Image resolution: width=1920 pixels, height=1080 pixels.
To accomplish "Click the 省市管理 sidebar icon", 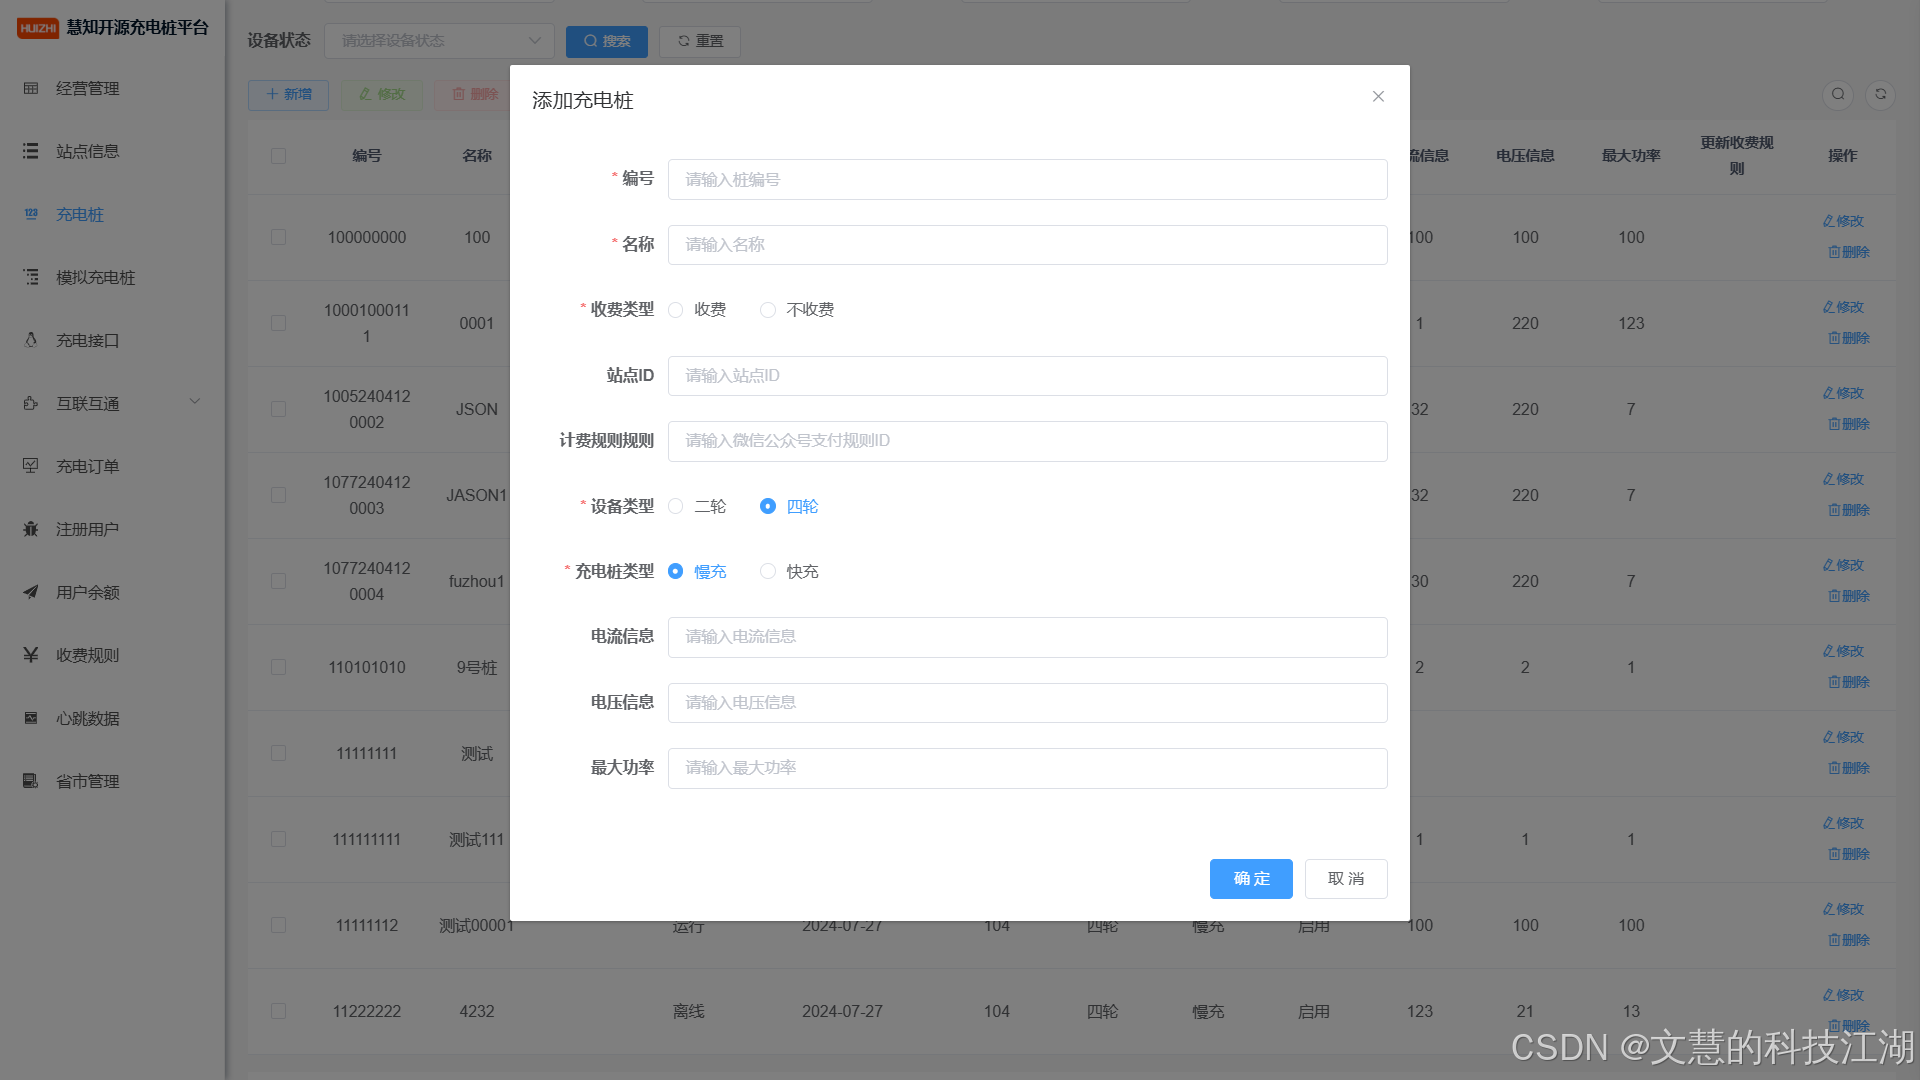I will (31, 781).
